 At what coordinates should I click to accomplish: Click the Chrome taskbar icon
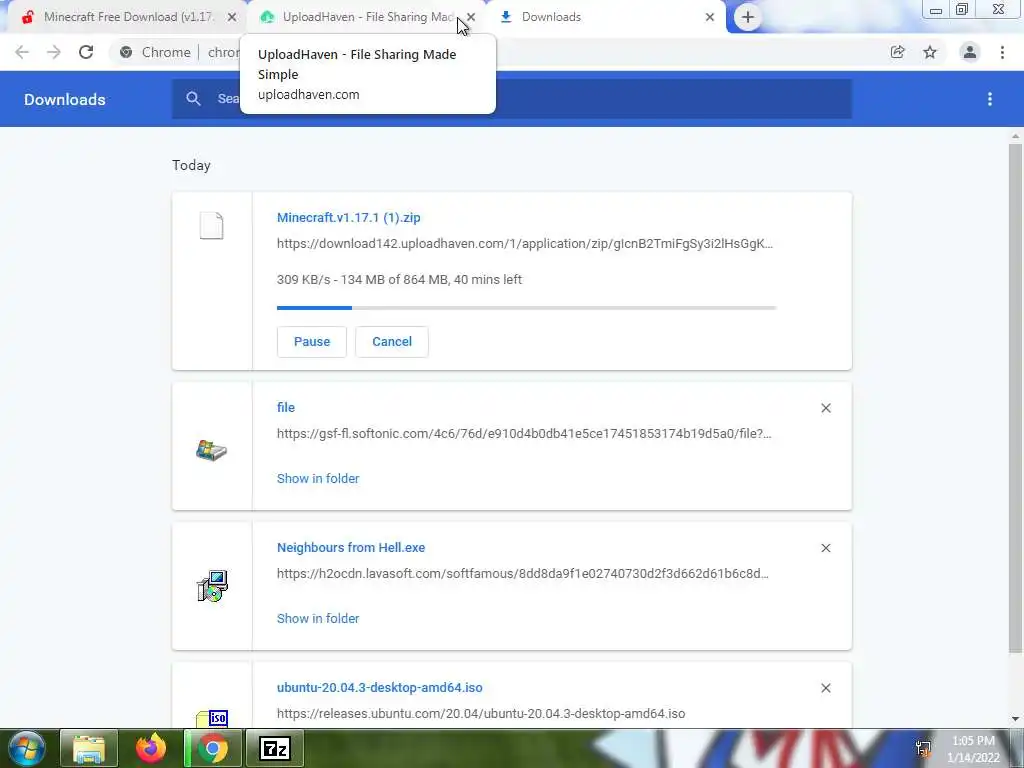pos(212,748)
